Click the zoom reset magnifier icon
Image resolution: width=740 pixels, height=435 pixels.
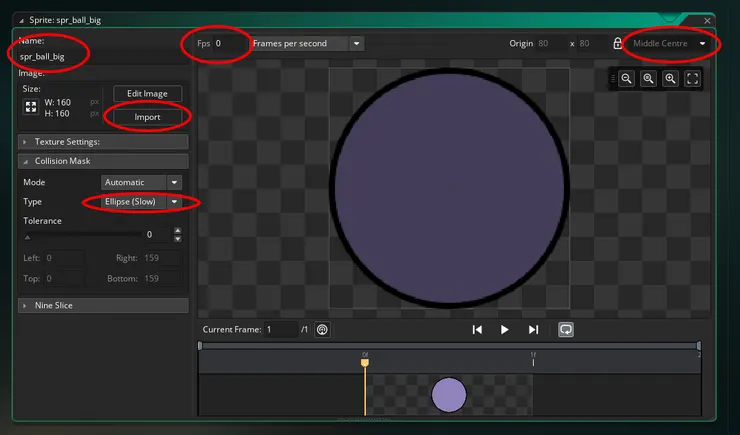648,79
